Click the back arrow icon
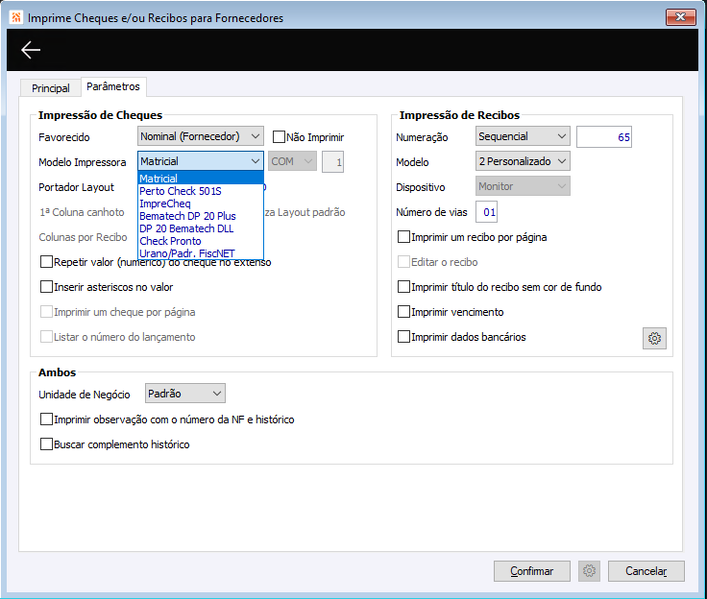This screenshot has width=707, height=599. [x=31, y=50]
